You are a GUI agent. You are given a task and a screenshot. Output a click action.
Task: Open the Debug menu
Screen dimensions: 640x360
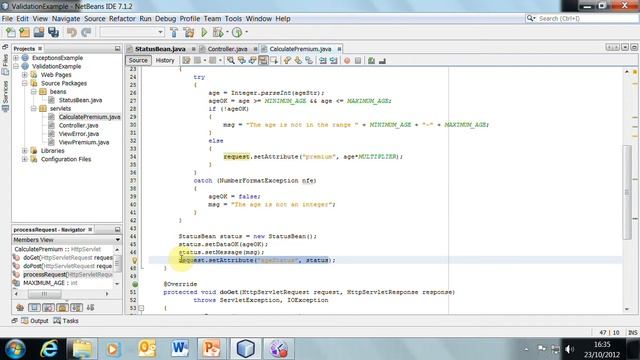tap(165, 19)
